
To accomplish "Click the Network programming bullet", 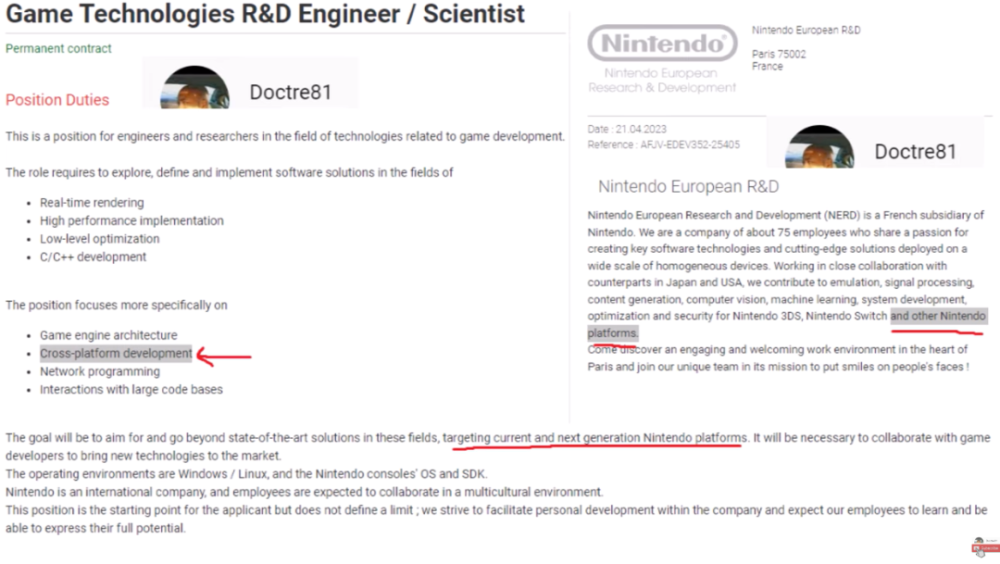I will click(100, 371).
